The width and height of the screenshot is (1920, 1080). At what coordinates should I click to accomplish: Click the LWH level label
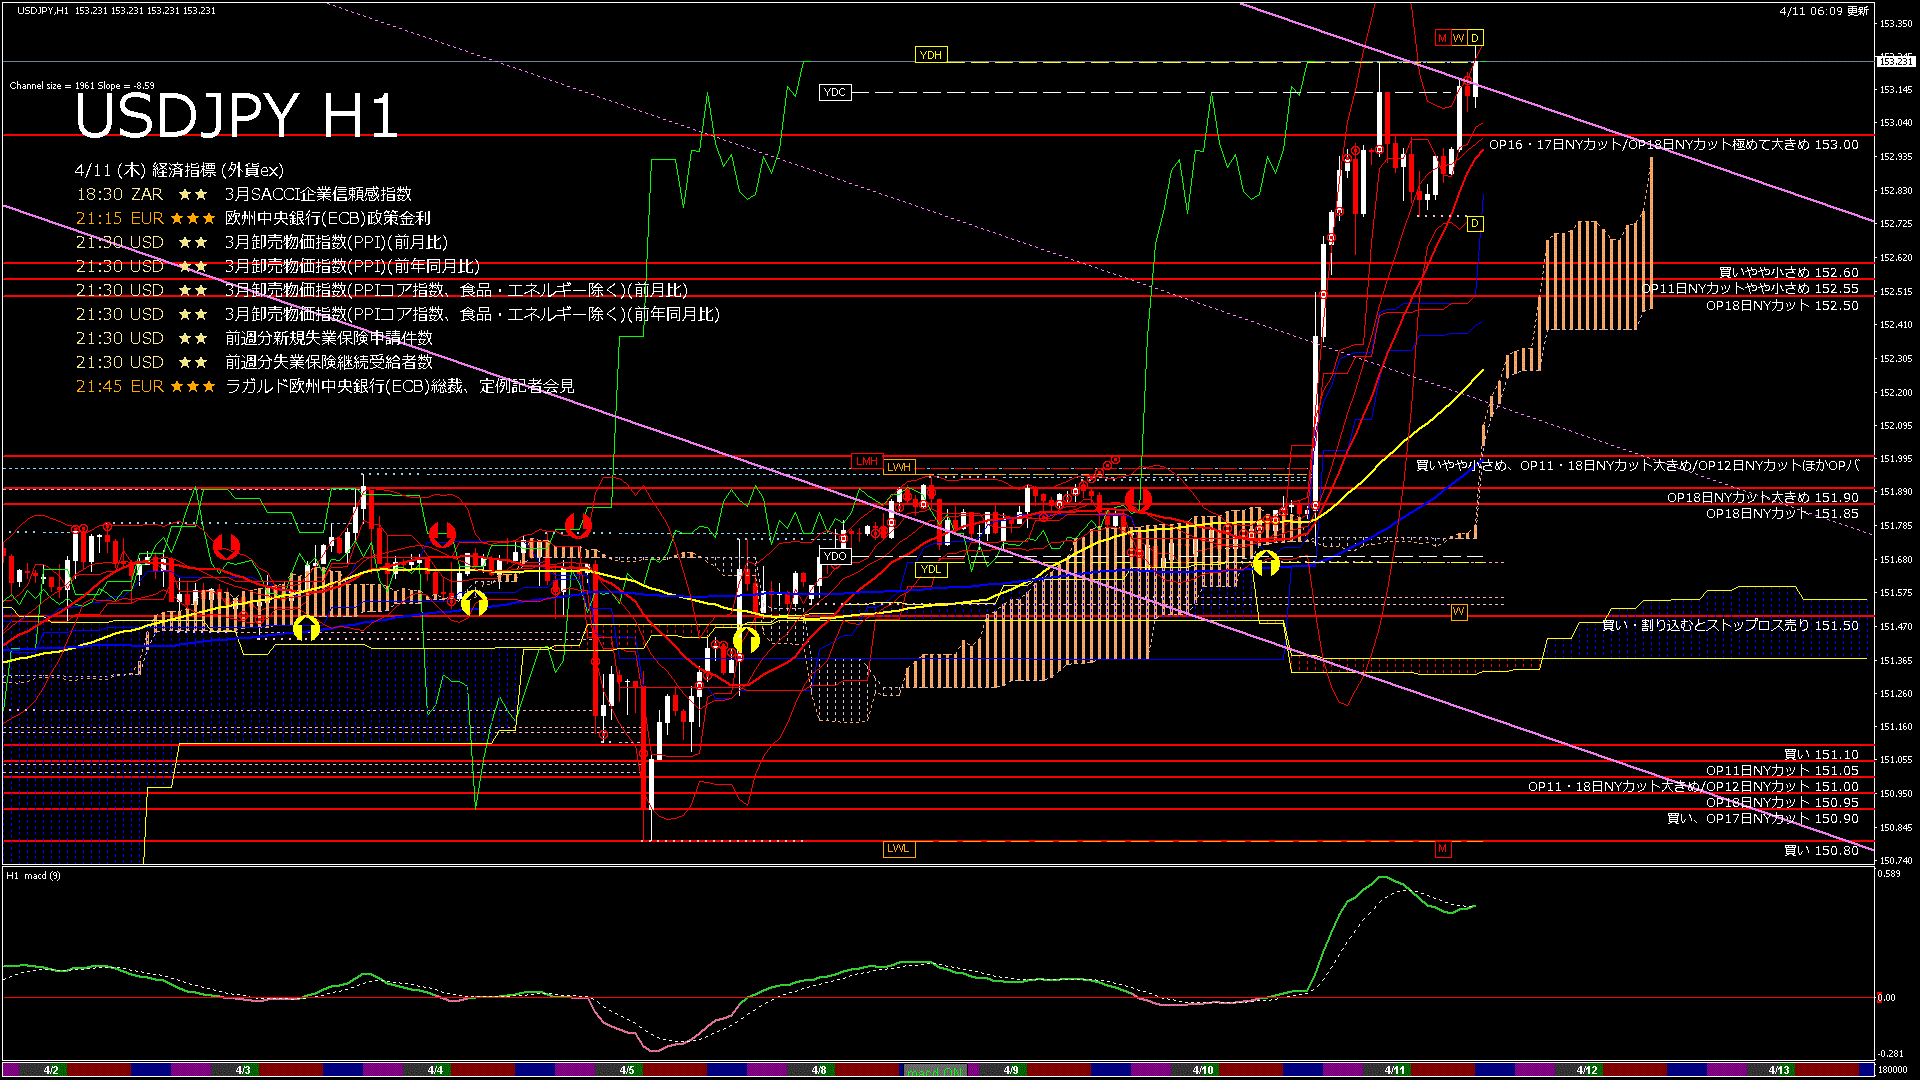(898, 467)
